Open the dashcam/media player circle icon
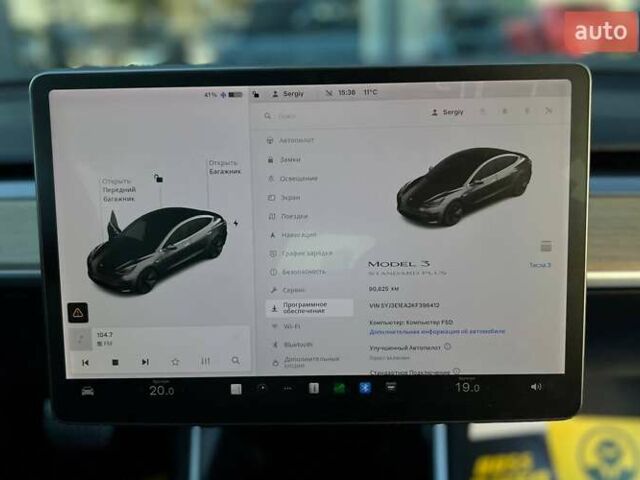This screenshot has width=640, height=480. [x=262, y=388]
